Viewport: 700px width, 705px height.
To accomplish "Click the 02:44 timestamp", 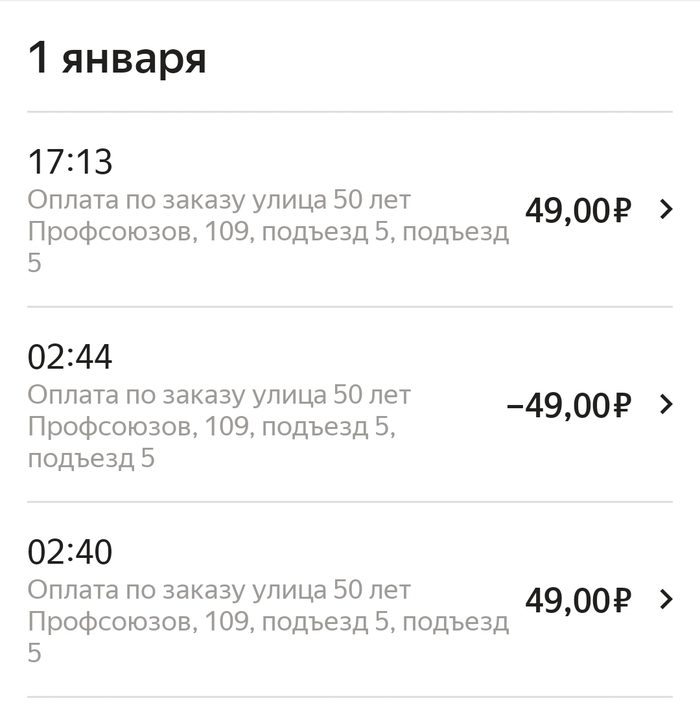I will coord(70,357).
